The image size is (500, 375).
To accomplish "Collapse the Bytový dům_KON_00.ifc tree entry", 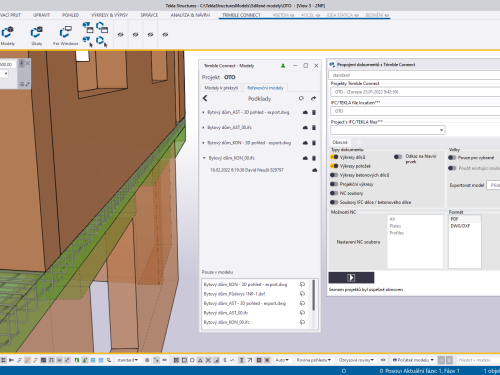I will coord(204,158).
